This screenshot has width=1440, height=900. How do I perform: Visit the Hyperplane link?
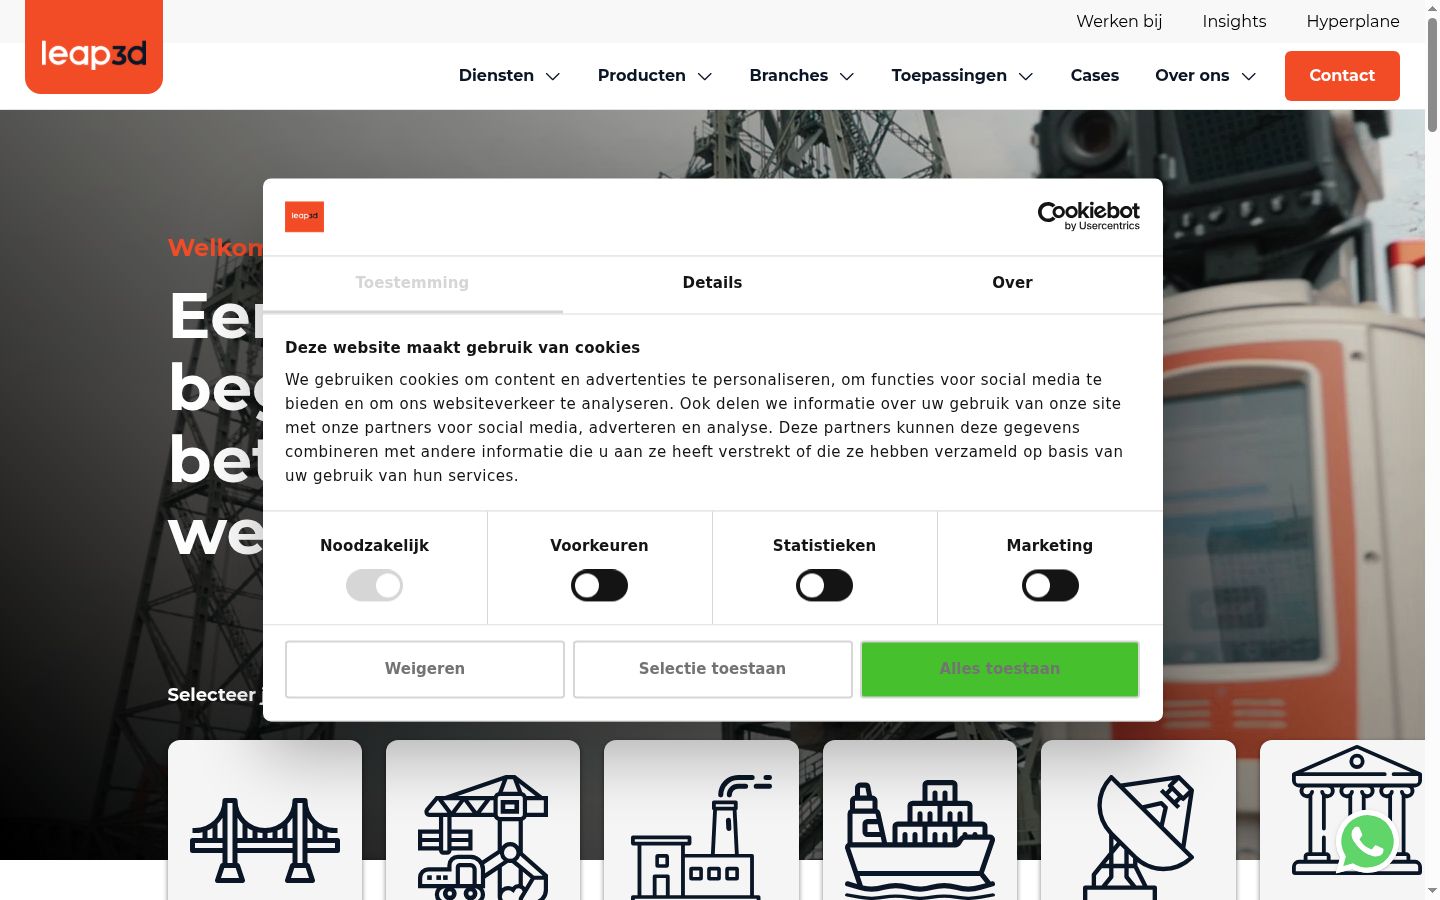(x=1353, y=21)
